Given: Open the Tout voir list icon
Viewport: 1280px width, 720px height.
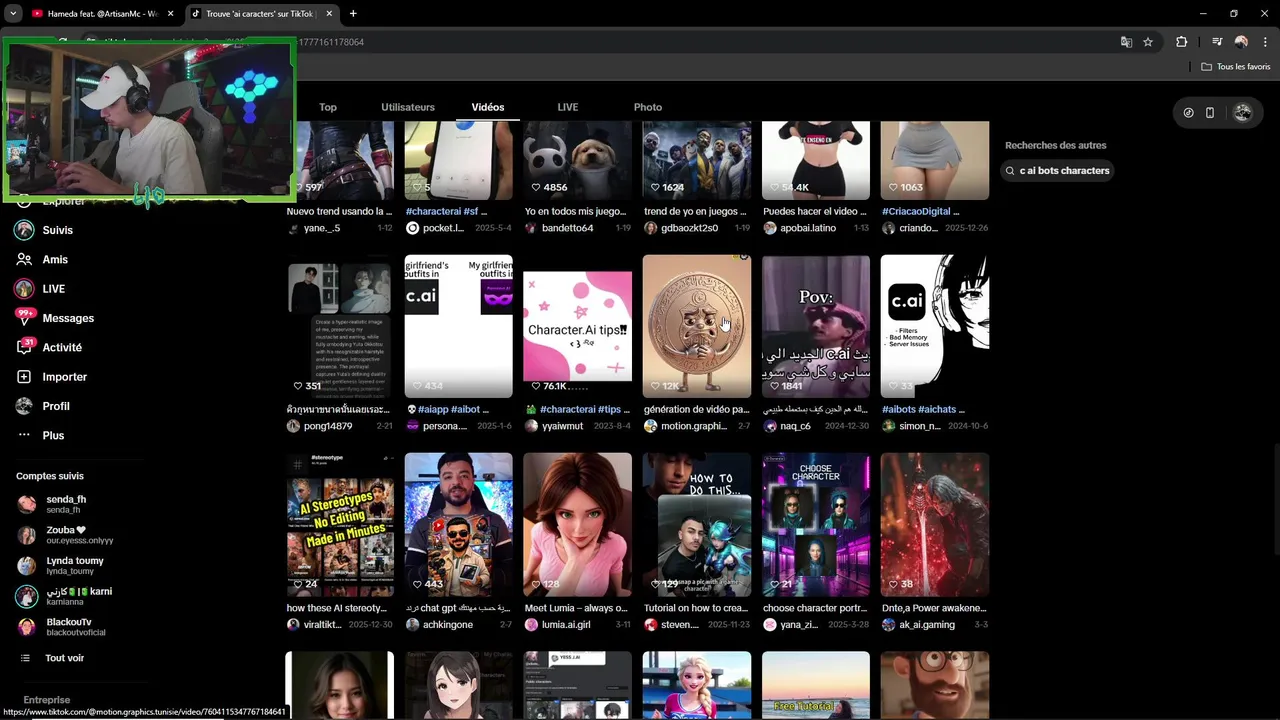Looking at the screenshot, I should (25, 658).
